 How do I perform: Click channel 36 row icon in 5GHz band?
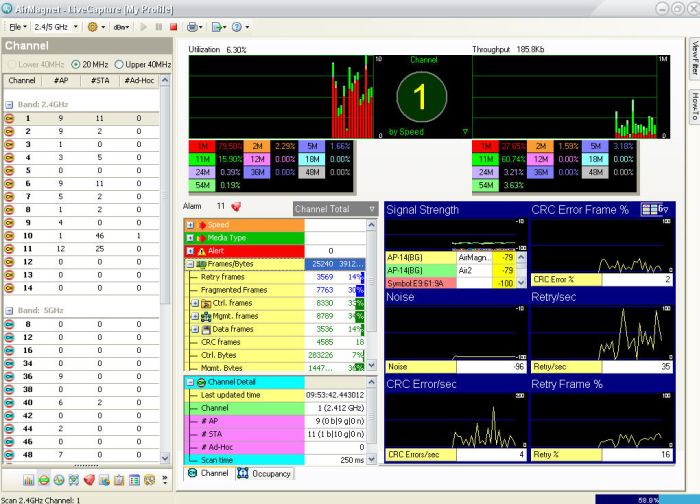[x=9, y=376]
